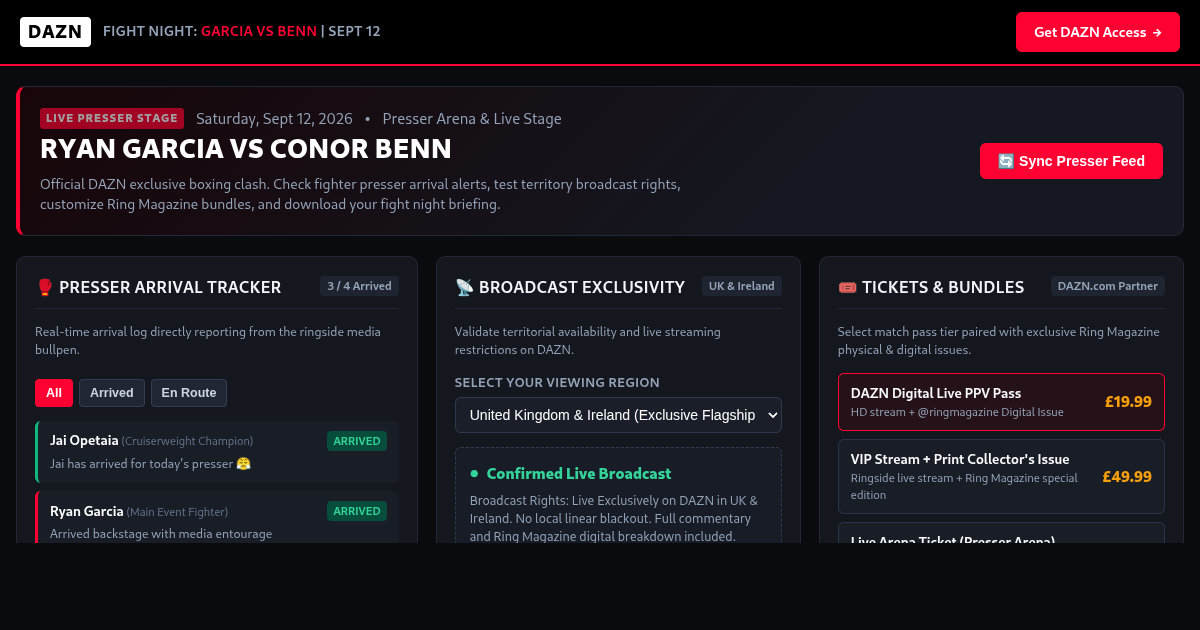Screen dimensions: 1200x630
Task: Click the green dot beside Confirmed Live Broadcast
Action: point(475,474)
